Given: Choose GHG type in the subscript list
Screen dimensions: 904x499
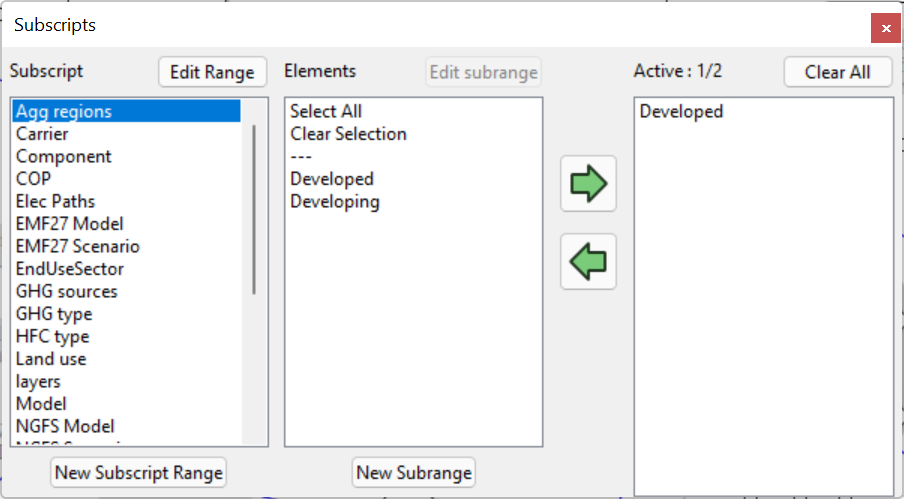Looking at the screenshot, I should point(54,314).
